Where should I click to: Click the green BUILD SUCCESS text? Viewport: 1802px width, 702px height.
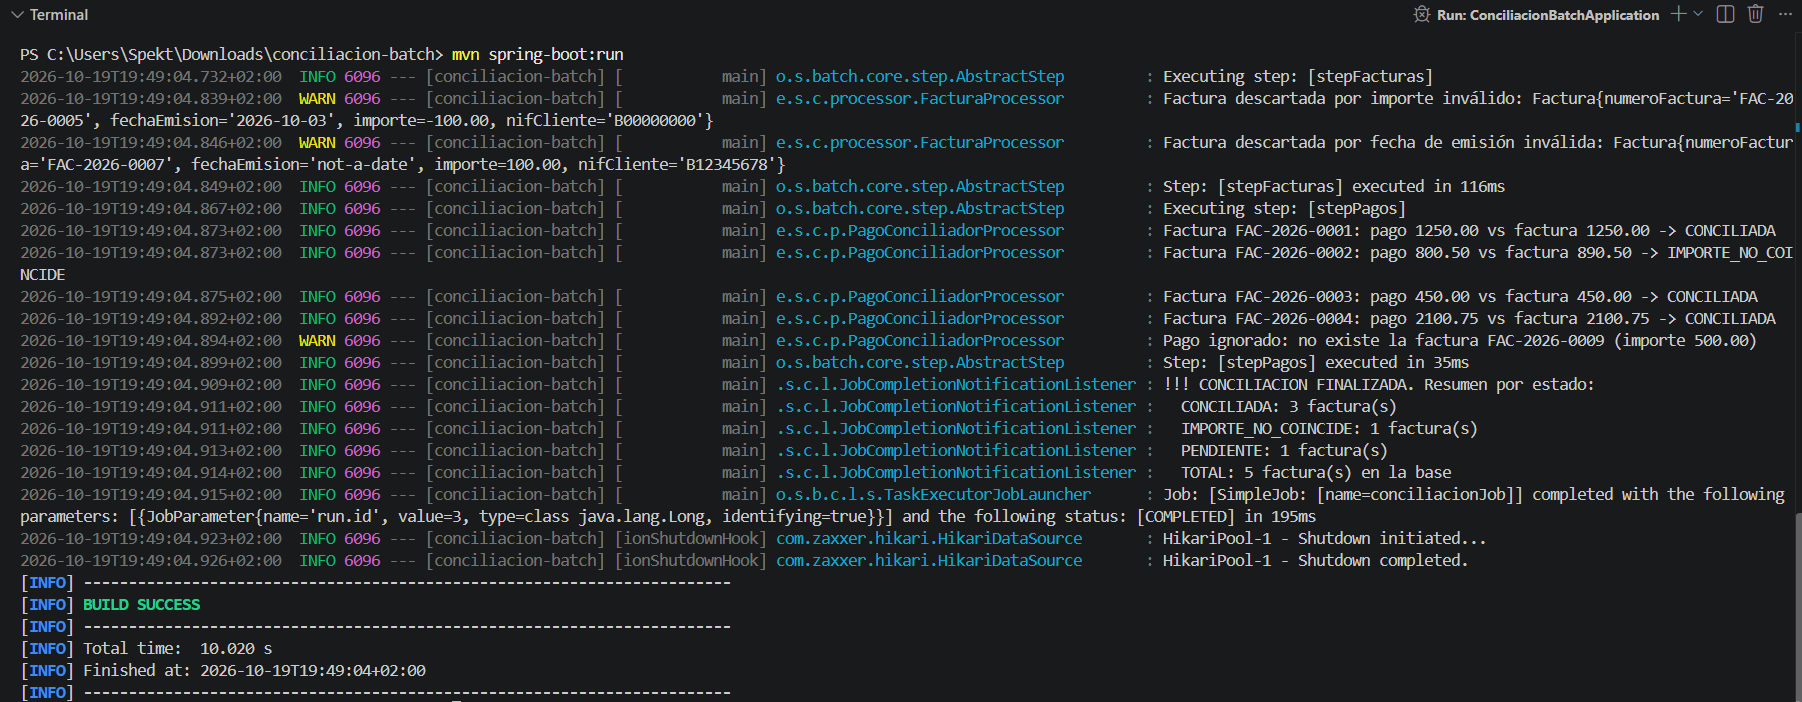(141, 604)
